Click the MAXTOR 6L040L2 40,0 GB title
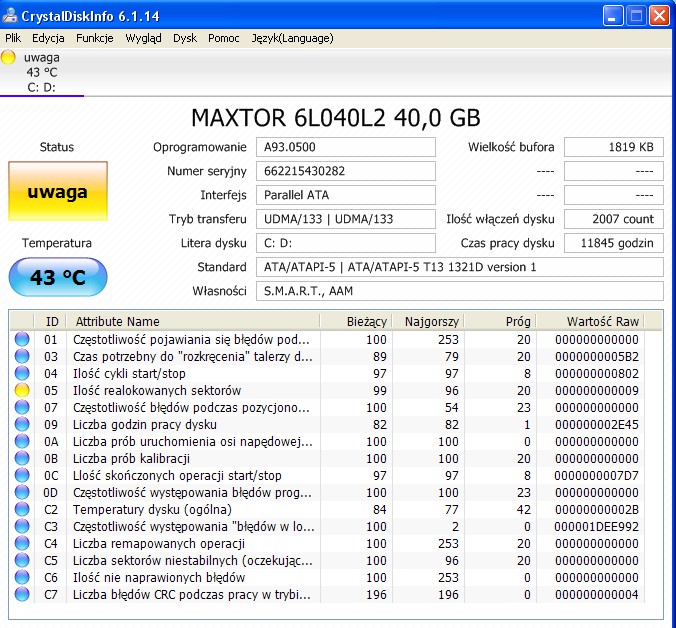This screenshot has width=676, height=628. point(335,118)
